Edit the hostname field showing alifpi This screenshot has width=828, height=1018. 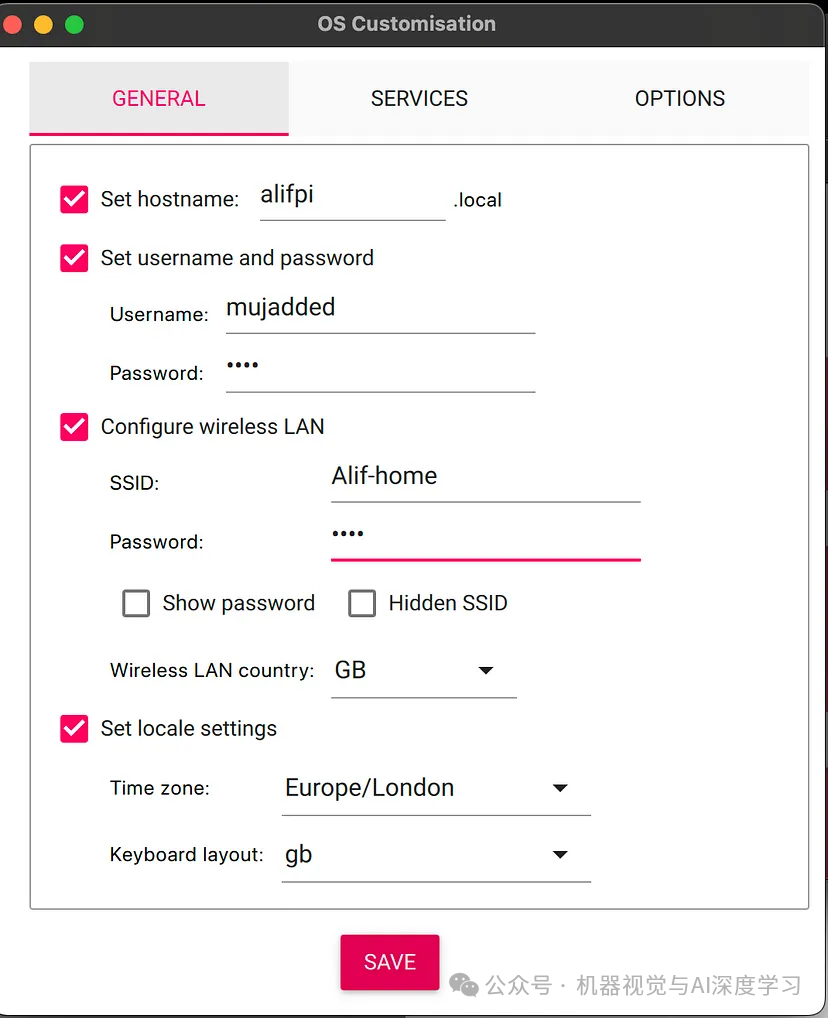click(350, 195)
